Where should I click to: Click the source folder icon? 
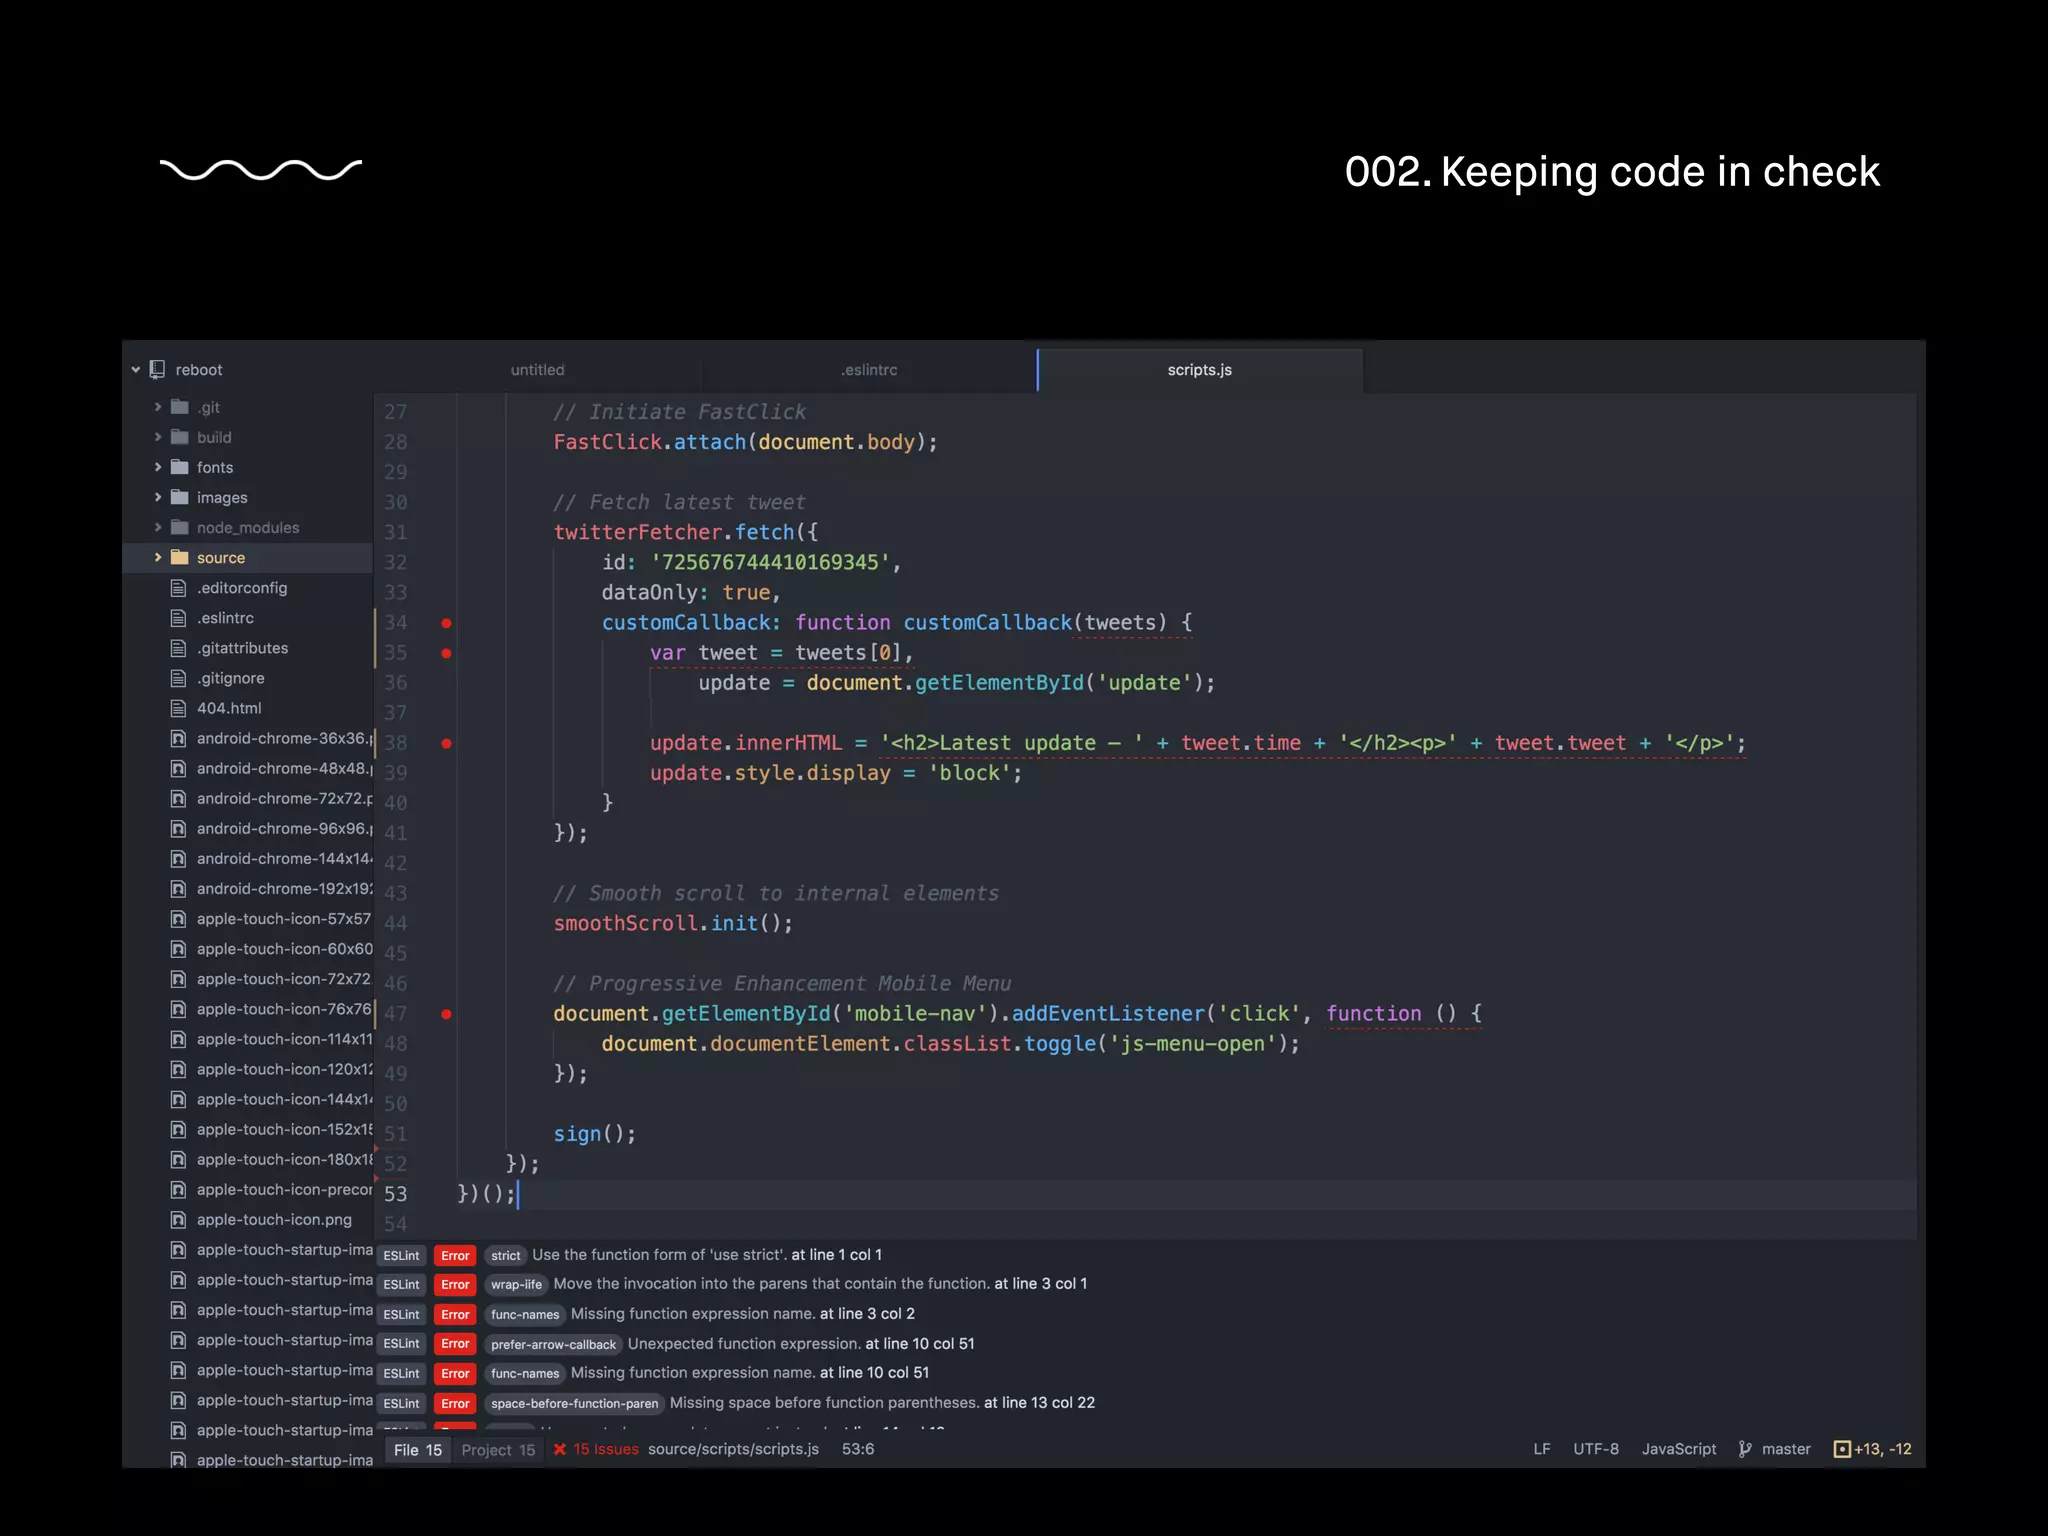(180, 557)
